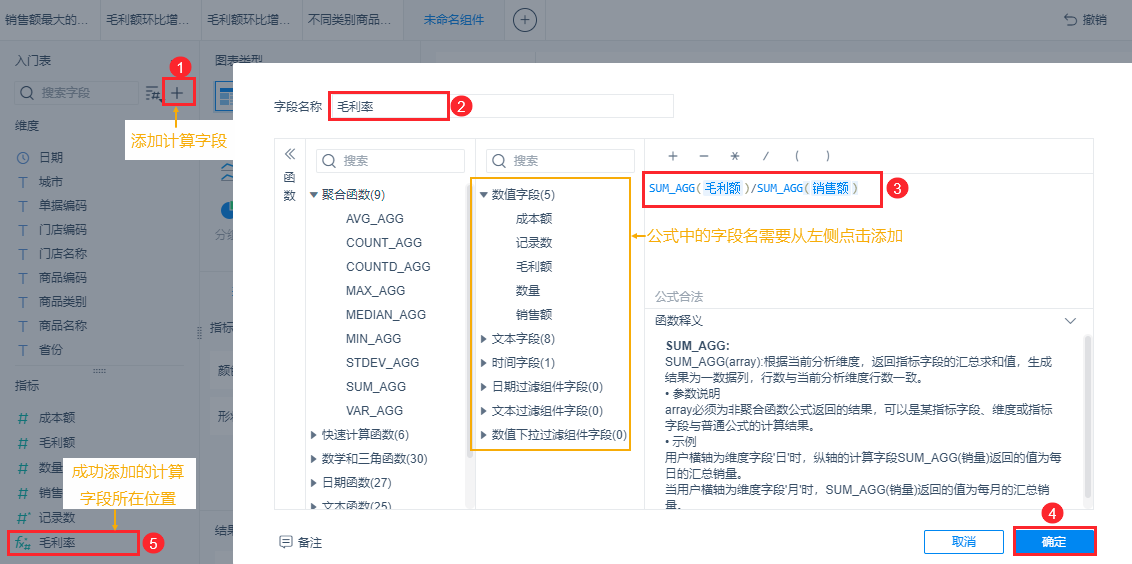Expand 文本过滤组件字段(0) group
Screen dimensions: 1132x564
click(484, 411)
